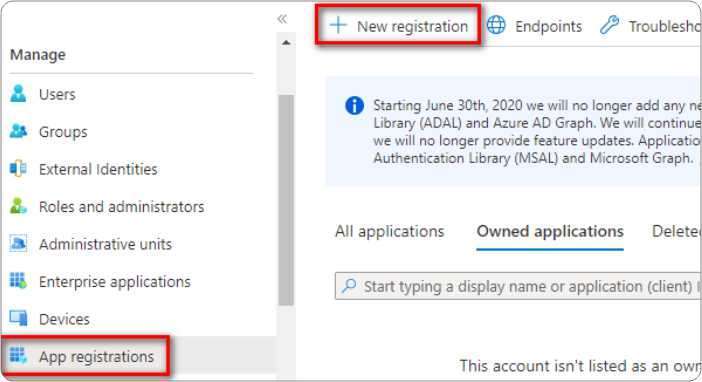Image resolution: width=702 pixels, height=382 pixels.
Task: Click the App registrations grid icon
Action: (x=18, y=355)
